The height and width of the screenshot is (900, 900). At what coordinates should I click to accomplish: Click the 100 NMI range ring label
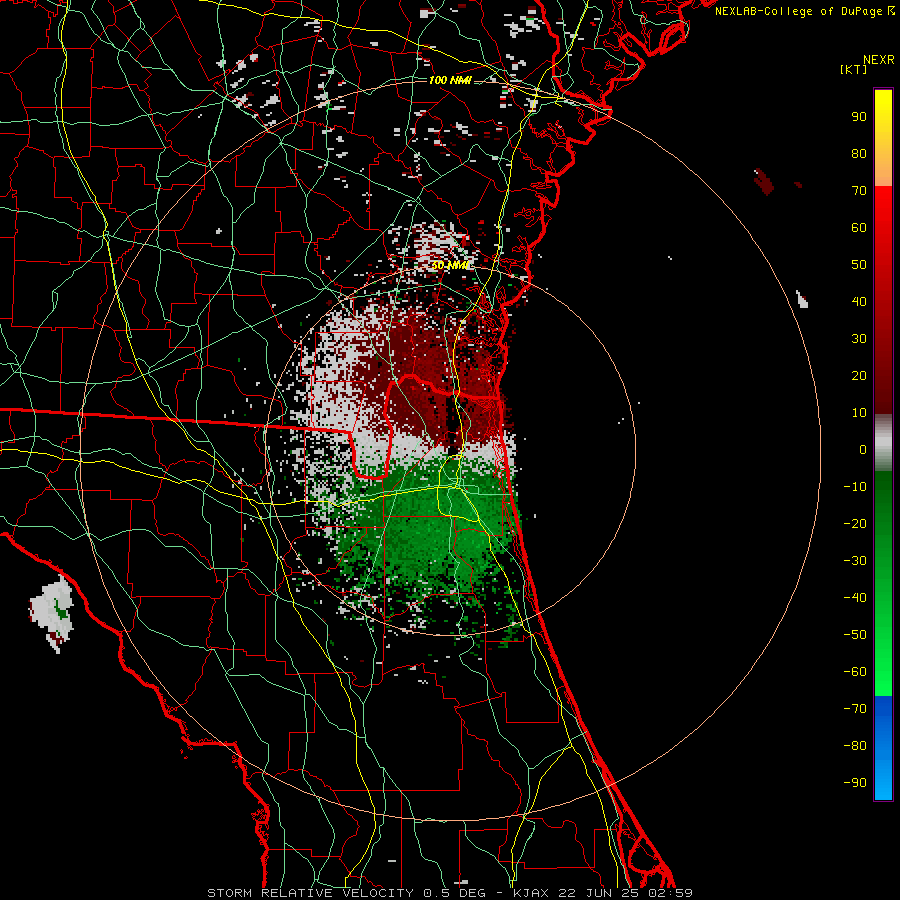[449, 80]
